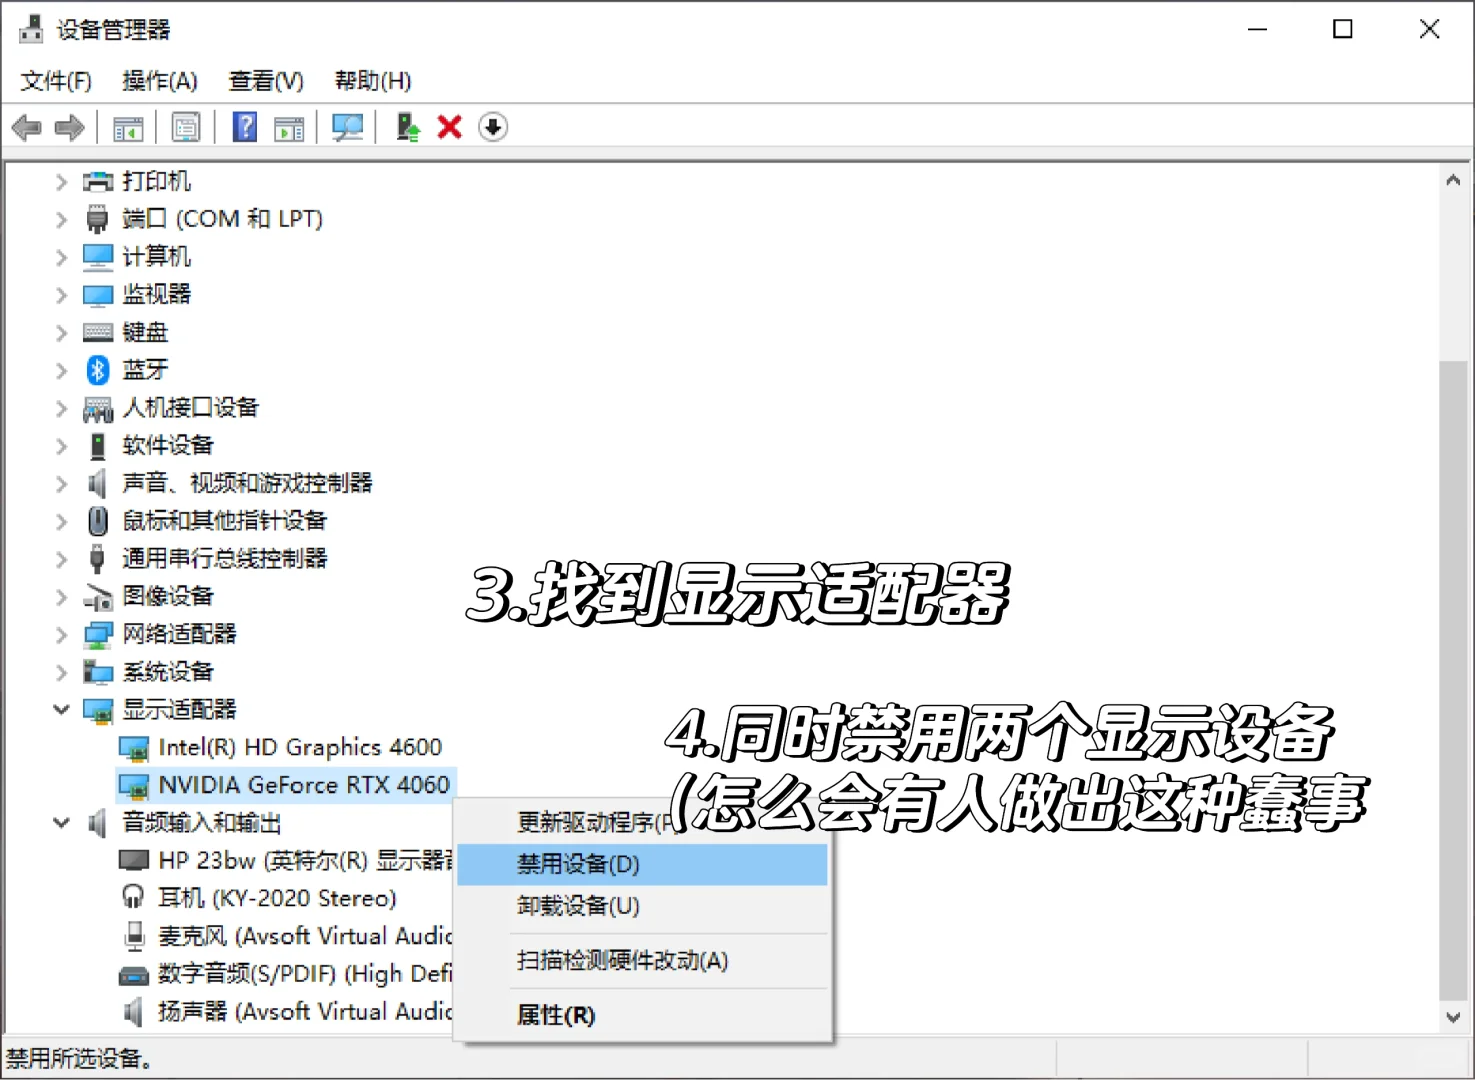This screenshot has height=1080, width=1475.
Task: Open the 帮助(H) menu
Action: coord(373,81)
